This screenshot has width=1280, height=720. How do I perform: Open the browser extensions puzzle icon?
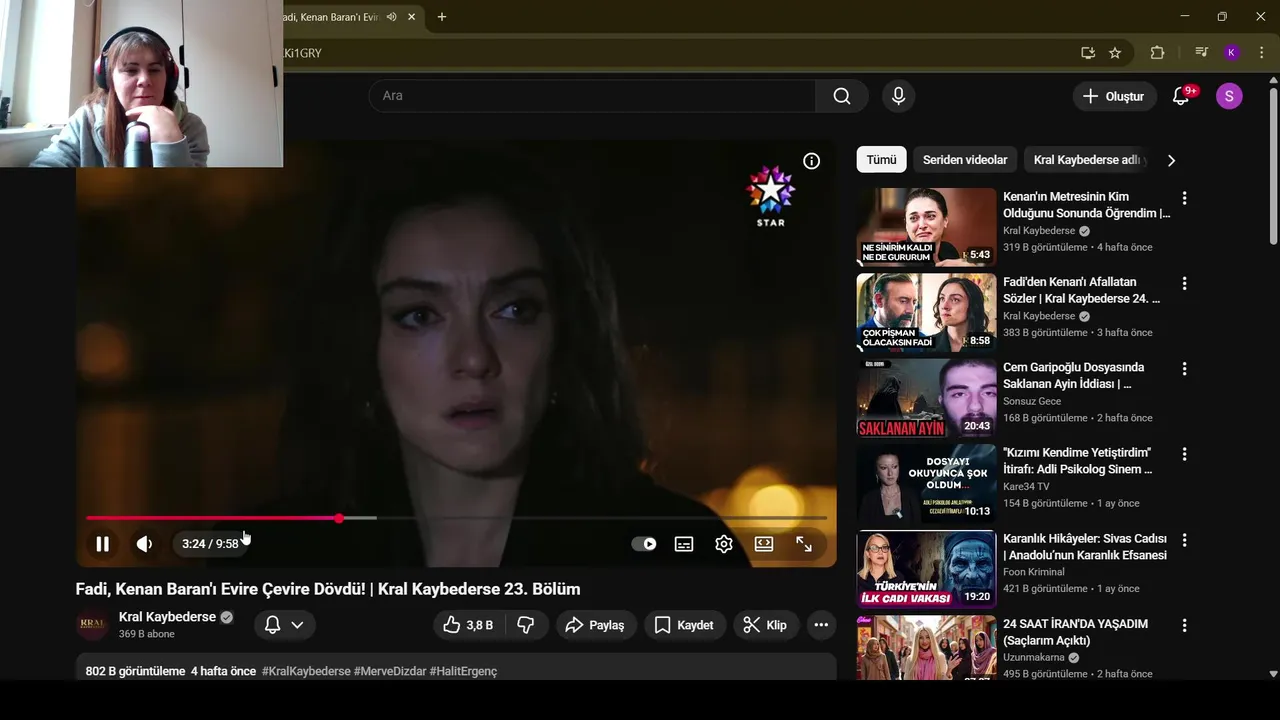[x=1157, y=53]
